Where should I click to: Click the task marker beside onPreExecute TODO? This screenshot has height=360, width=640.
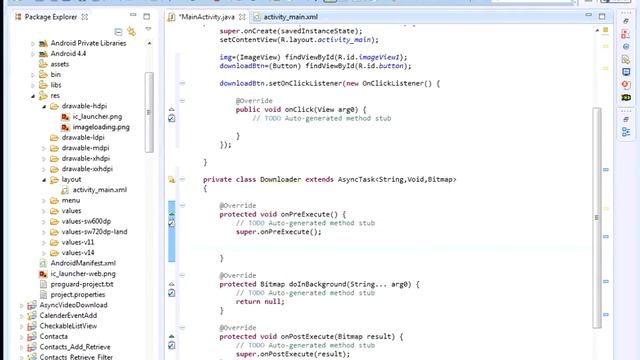pyautogui.click(x=171, y=223)
